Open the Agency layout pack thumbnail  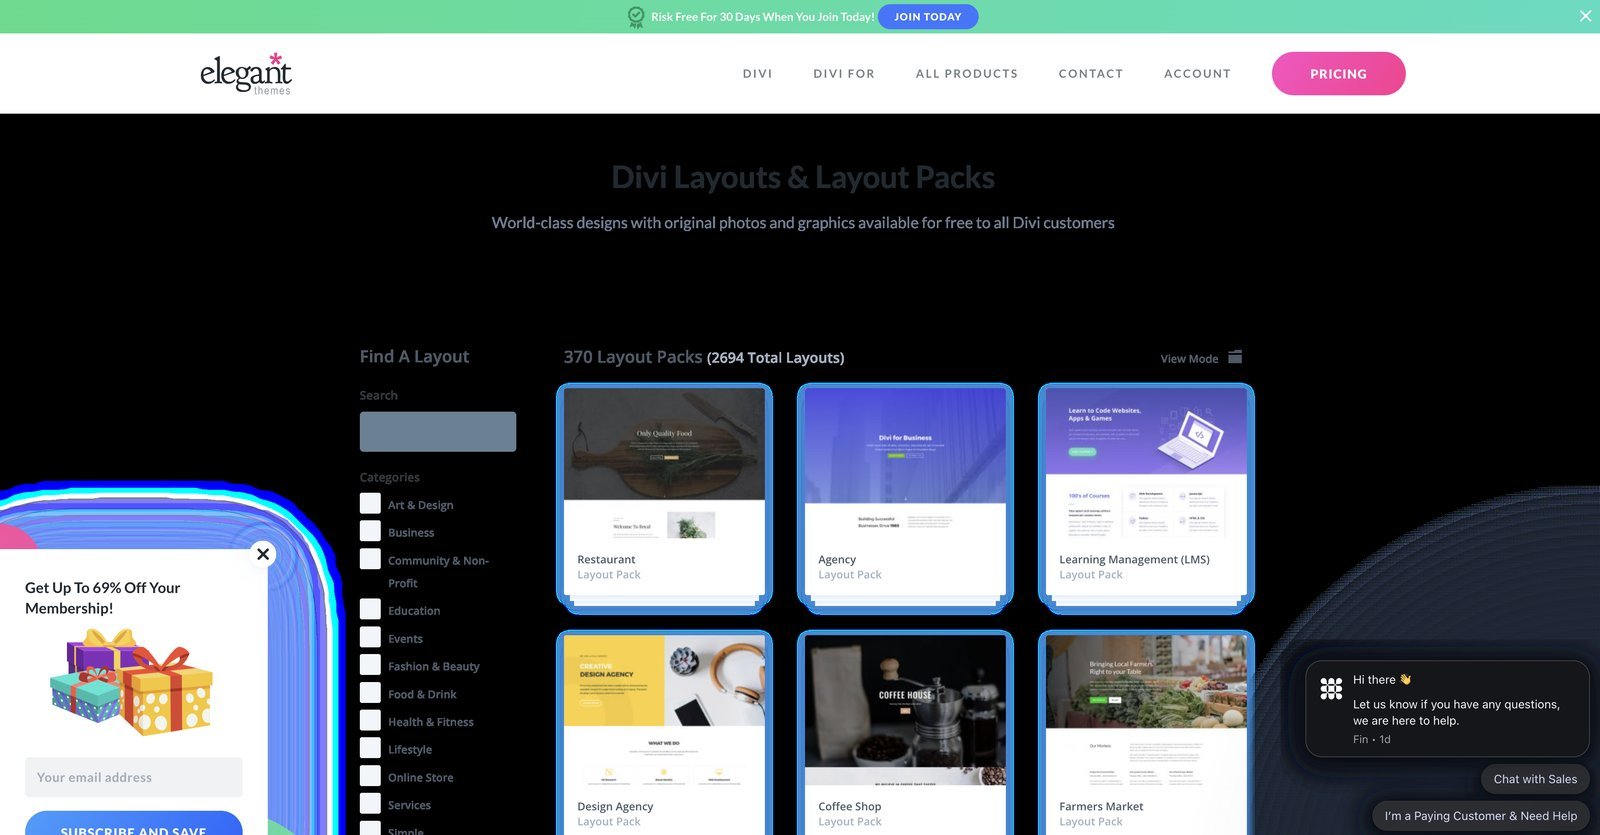click(905, 465)
